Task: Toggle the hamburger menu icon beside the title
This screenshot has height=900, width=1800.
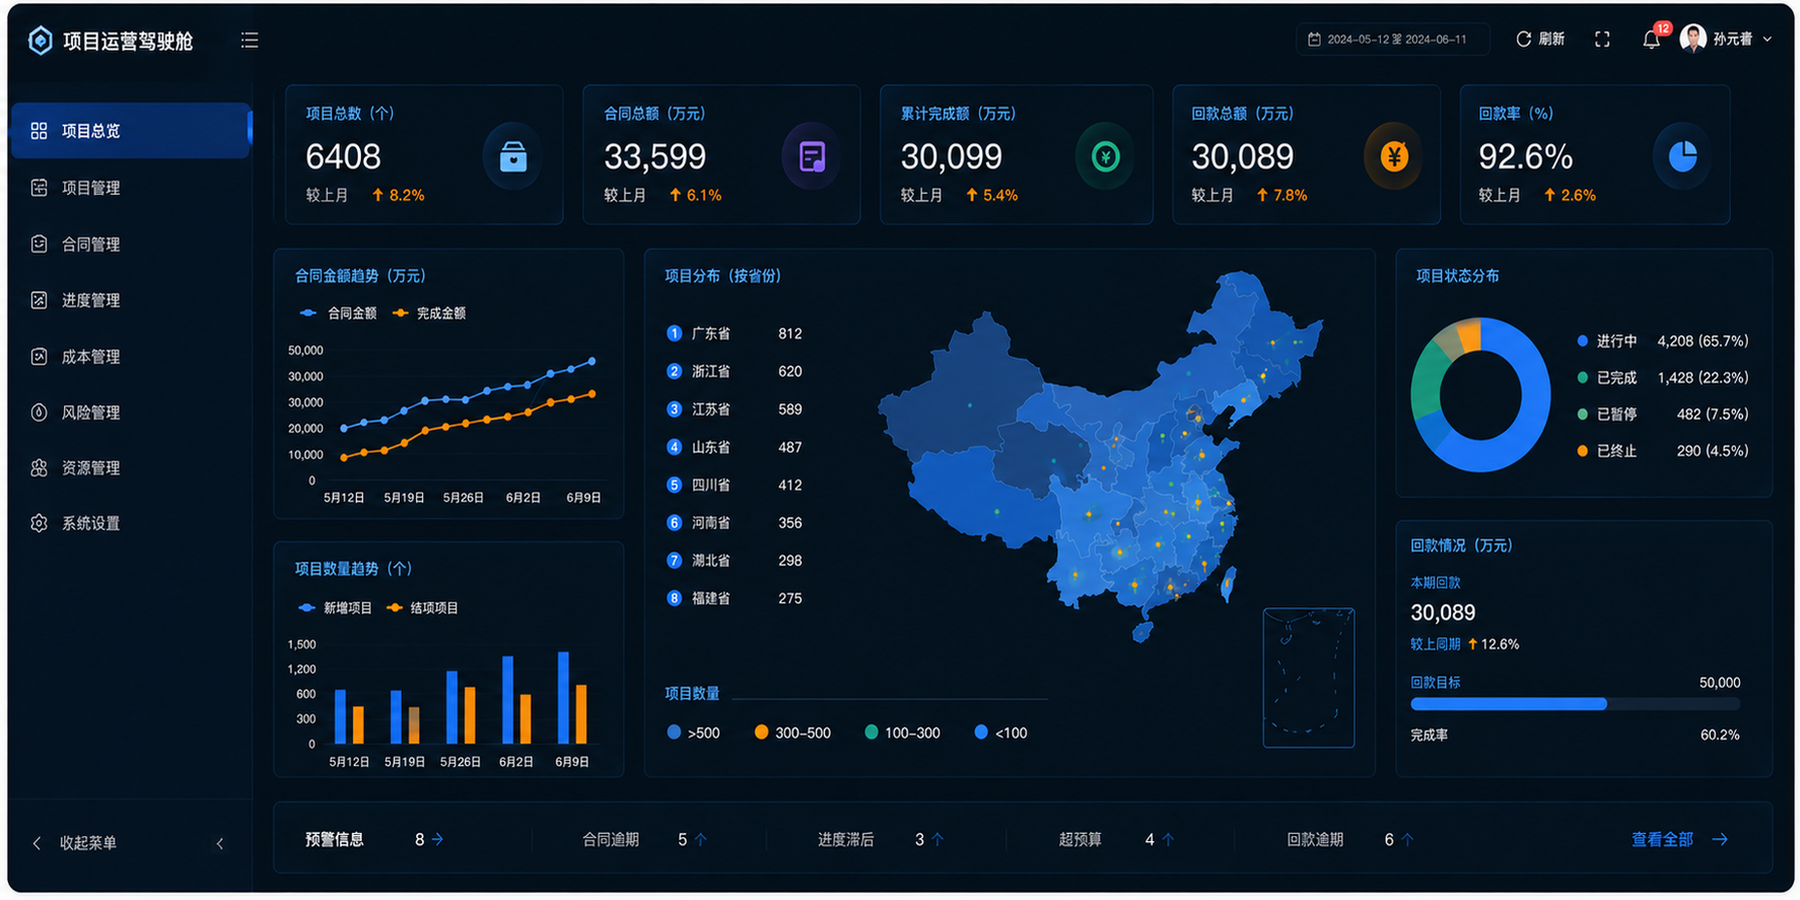Action: [250, 40]
